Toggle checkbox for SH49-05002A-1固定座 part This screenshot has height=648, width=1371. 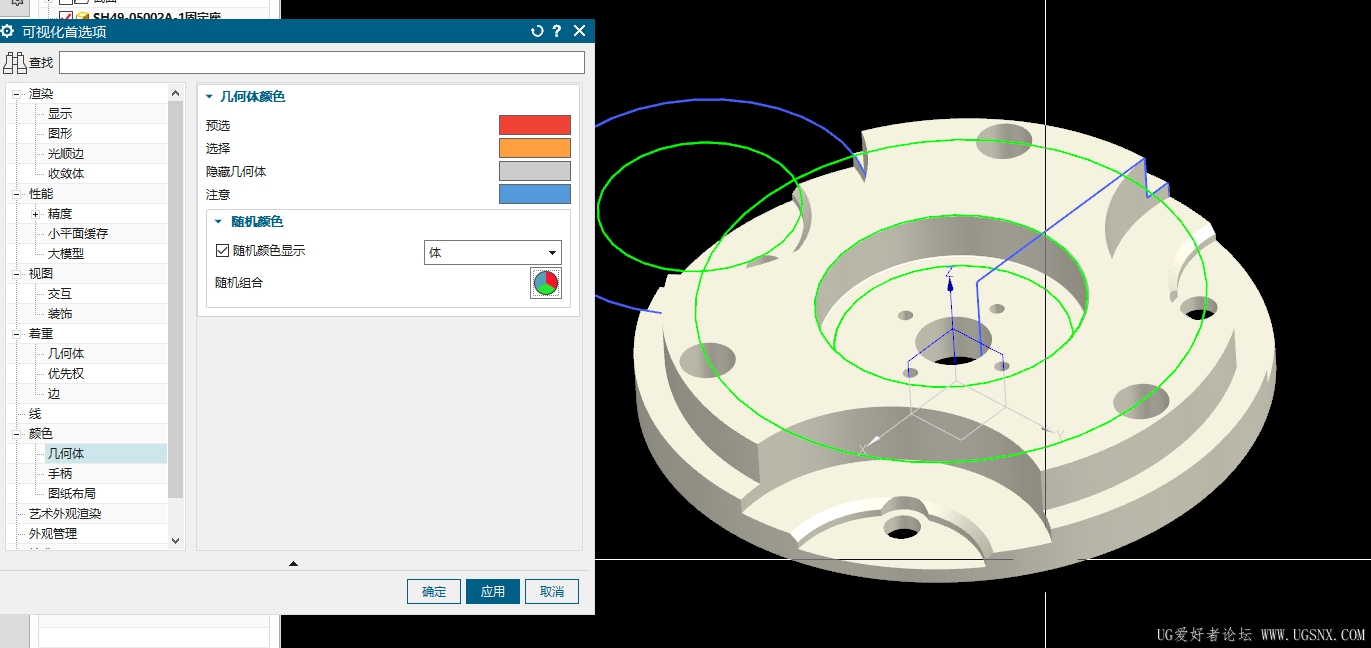(x=66, y=17)
